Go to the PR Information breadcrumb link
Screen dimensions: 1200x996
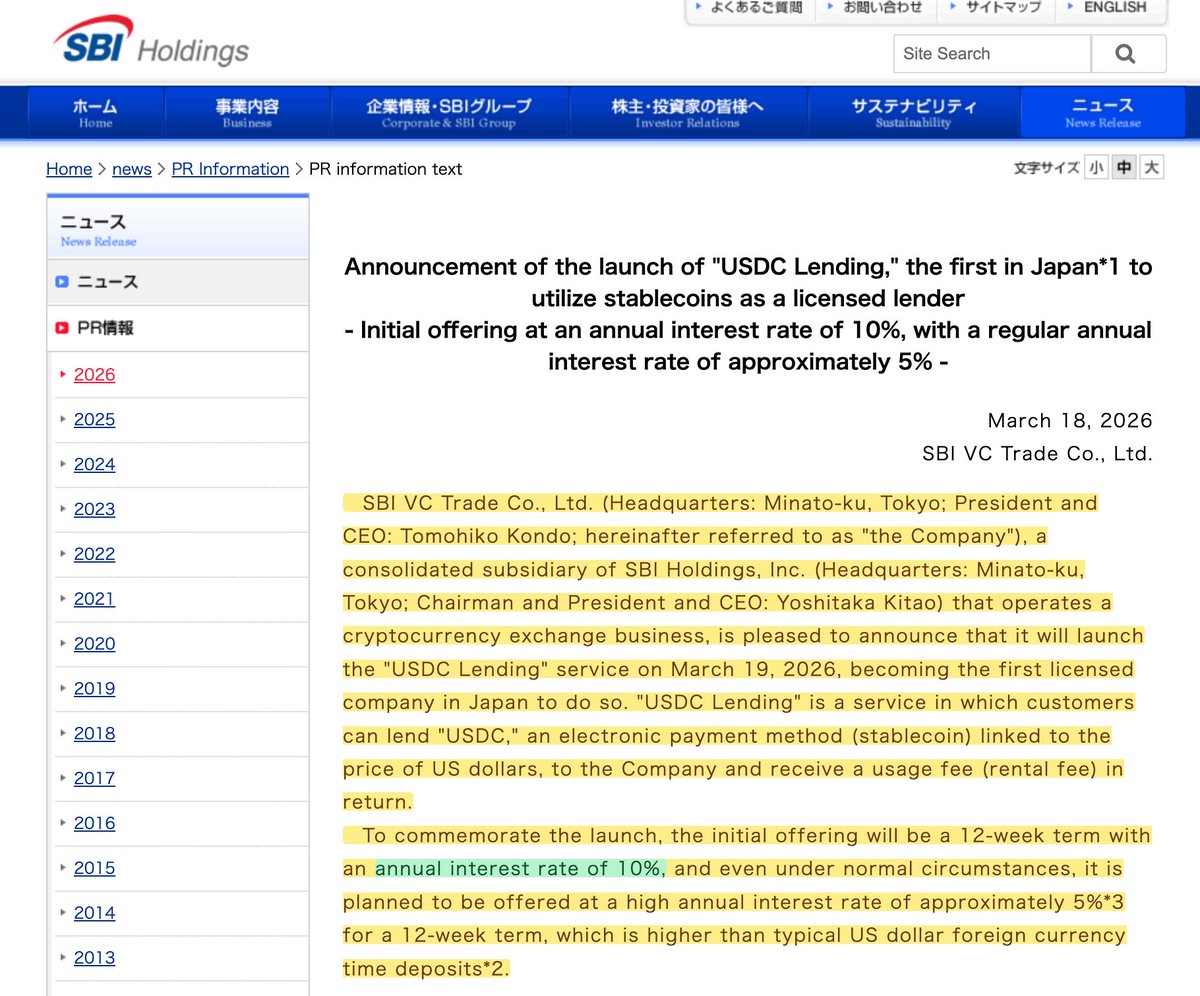pyautogui.click(x=230, y=169)
